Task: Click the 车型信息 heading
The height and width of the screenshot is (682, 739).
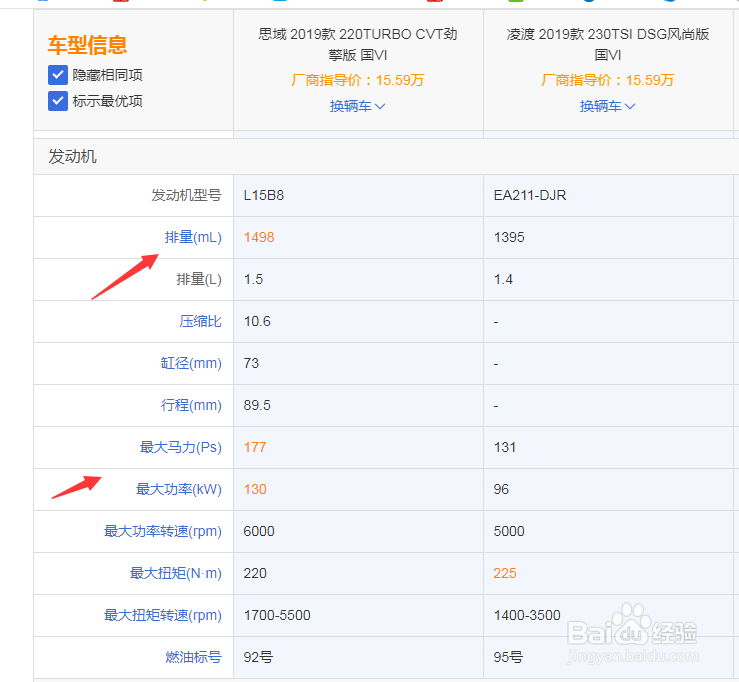Action: (x=88, y=45)
